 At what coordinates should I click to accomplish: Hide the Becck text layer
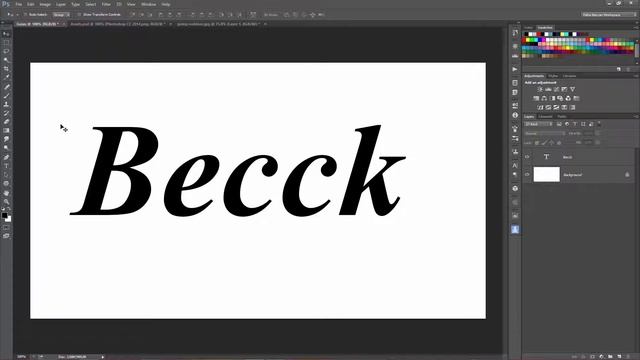(x=527, y=157)
